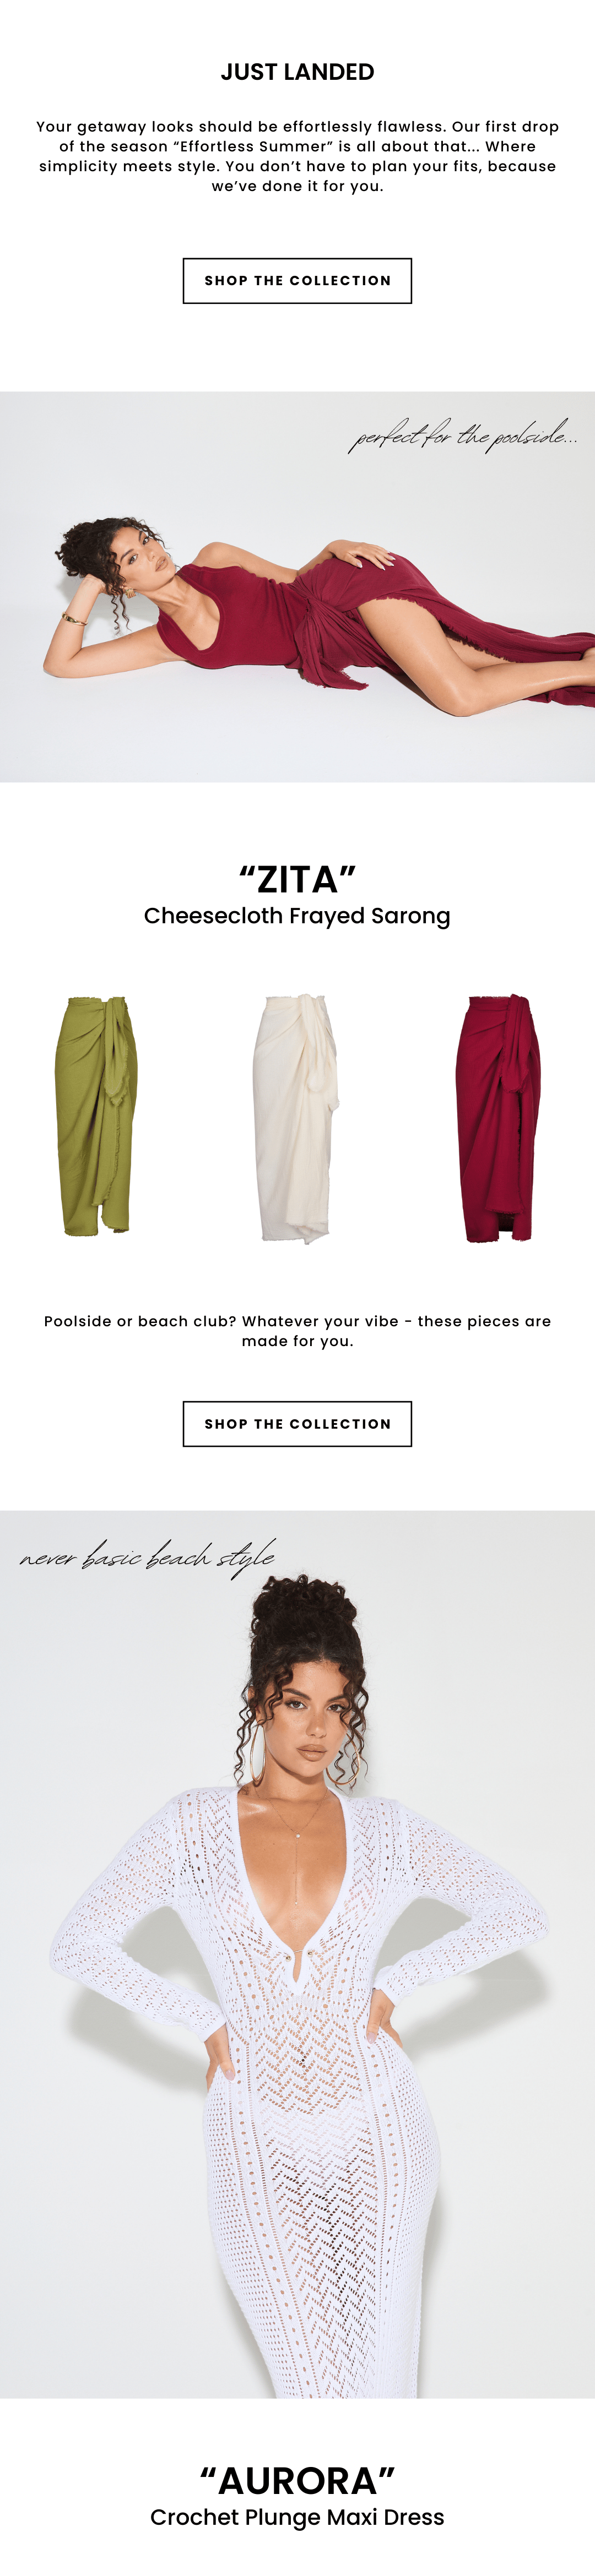595x2576 pixels.
Task: Select the cream white Zita sarong
Action: tap(297, 1118)
